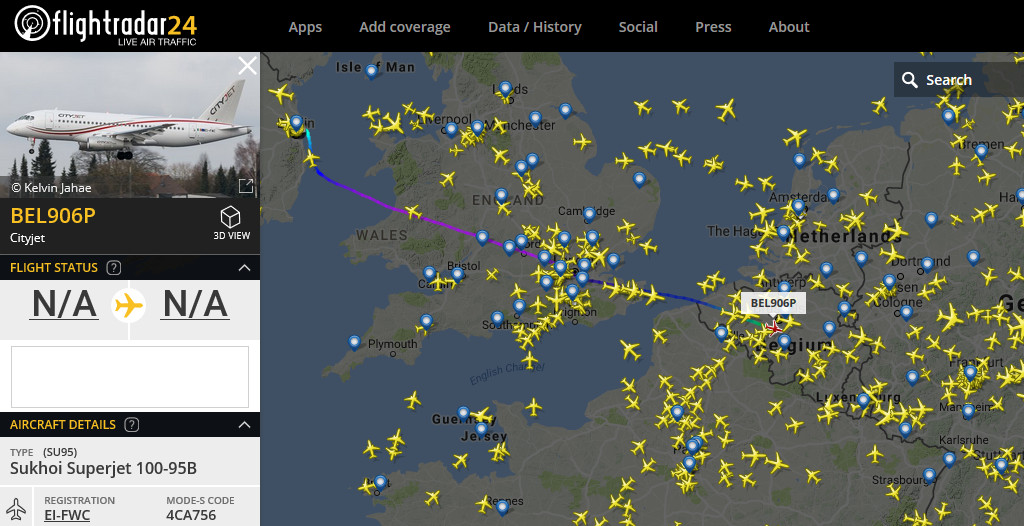Click the airport pin near Plymouth
1024x526 pixels.
[354, 342]
